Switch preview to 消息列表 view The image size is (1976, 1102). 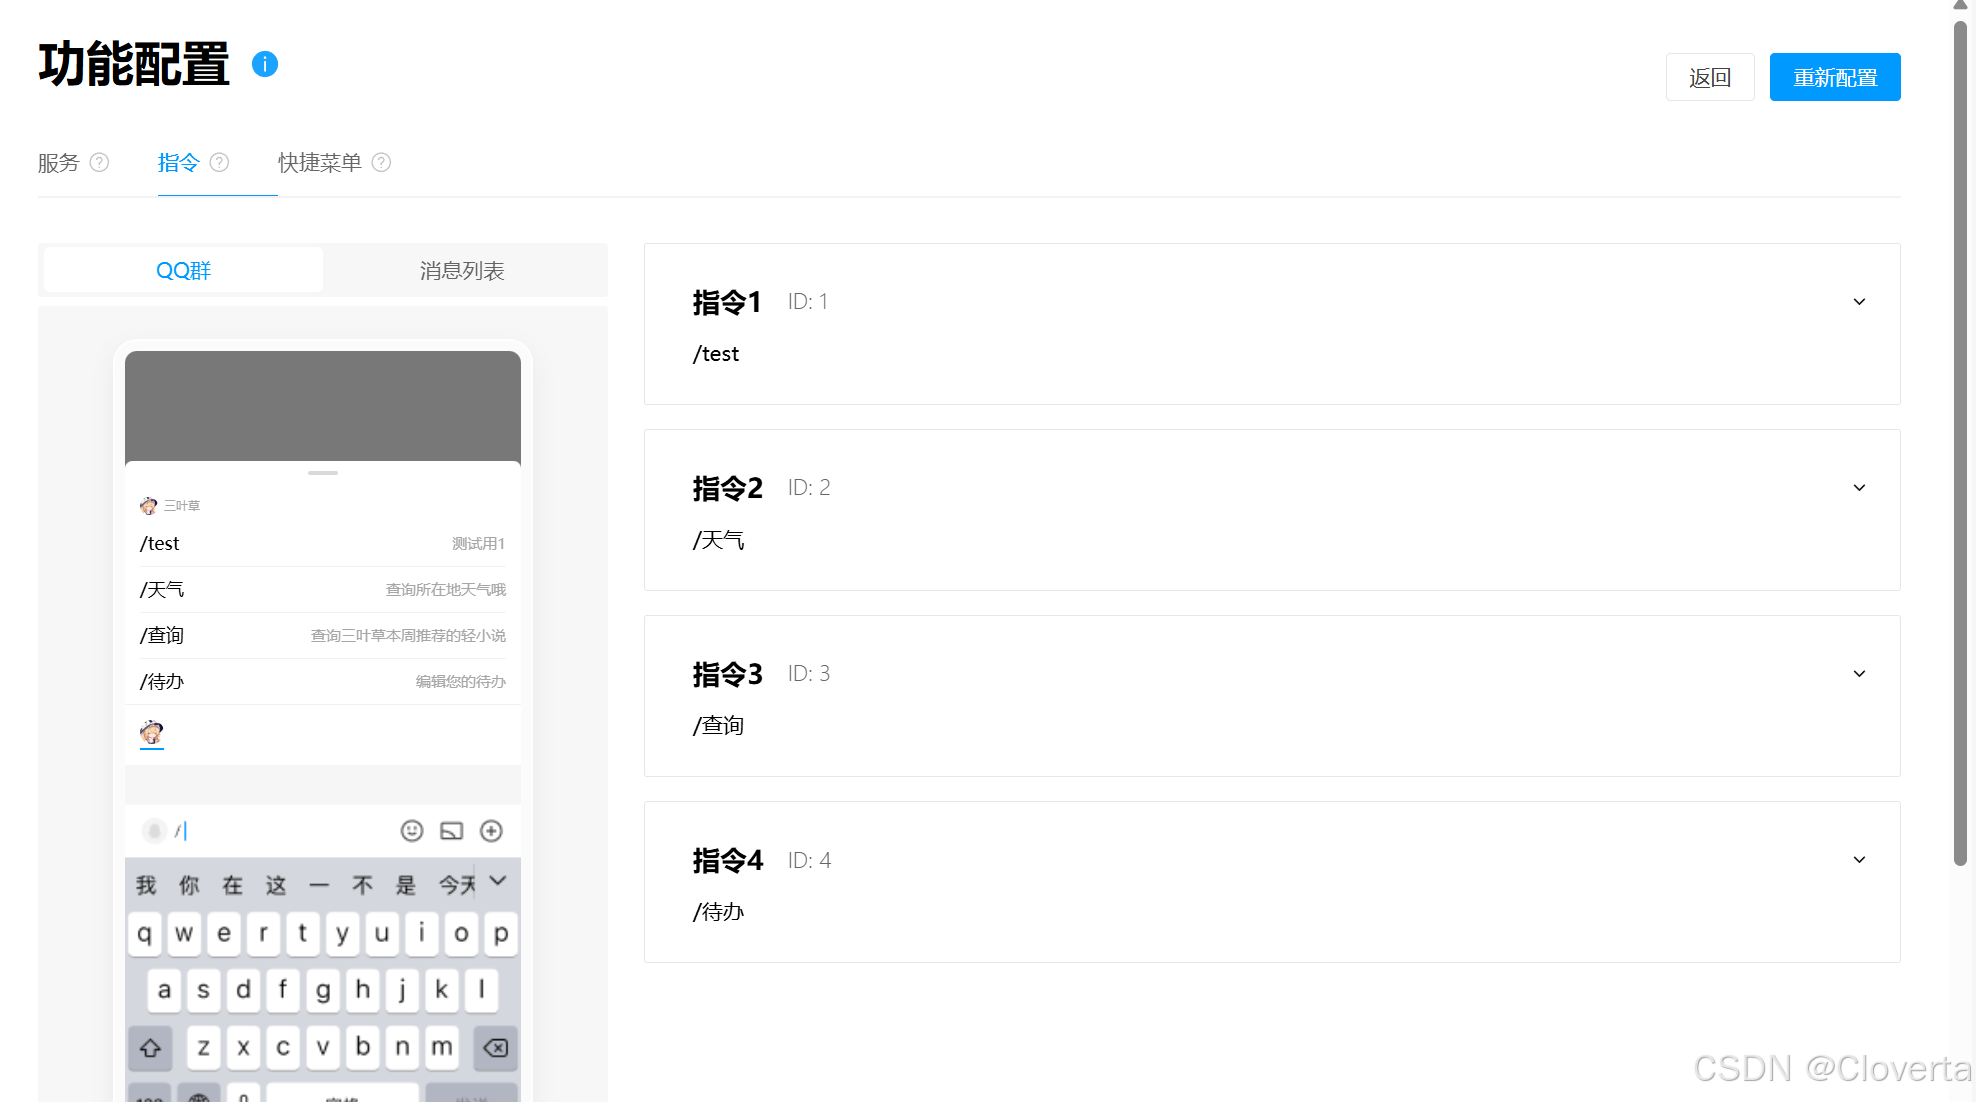coord(462,271)
